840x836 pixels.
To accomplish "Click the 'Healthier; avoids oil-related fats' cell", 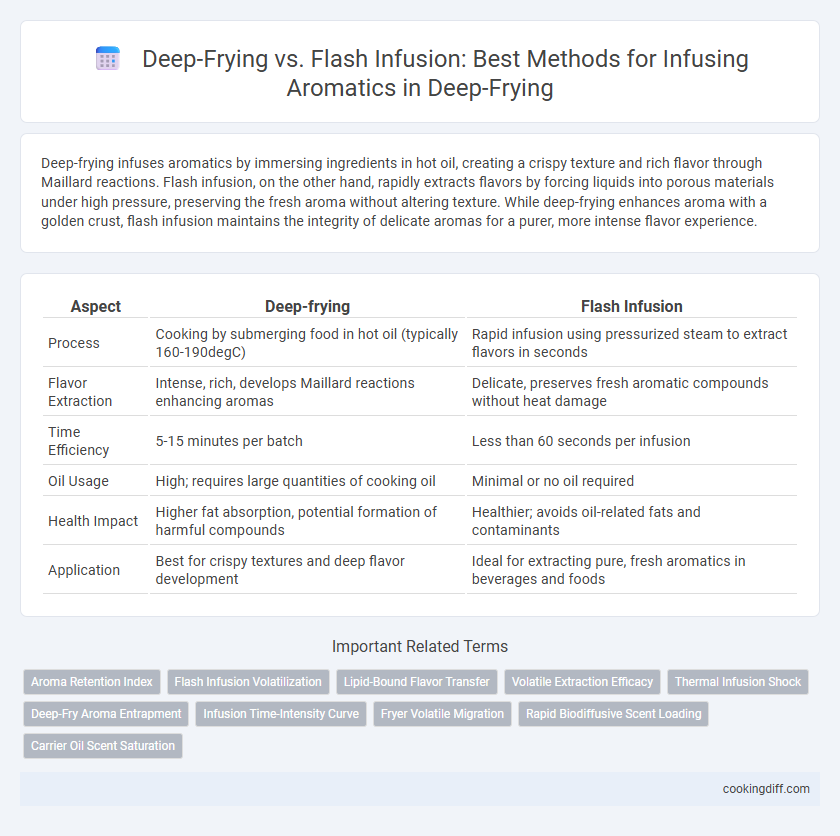I will (632, 521).
